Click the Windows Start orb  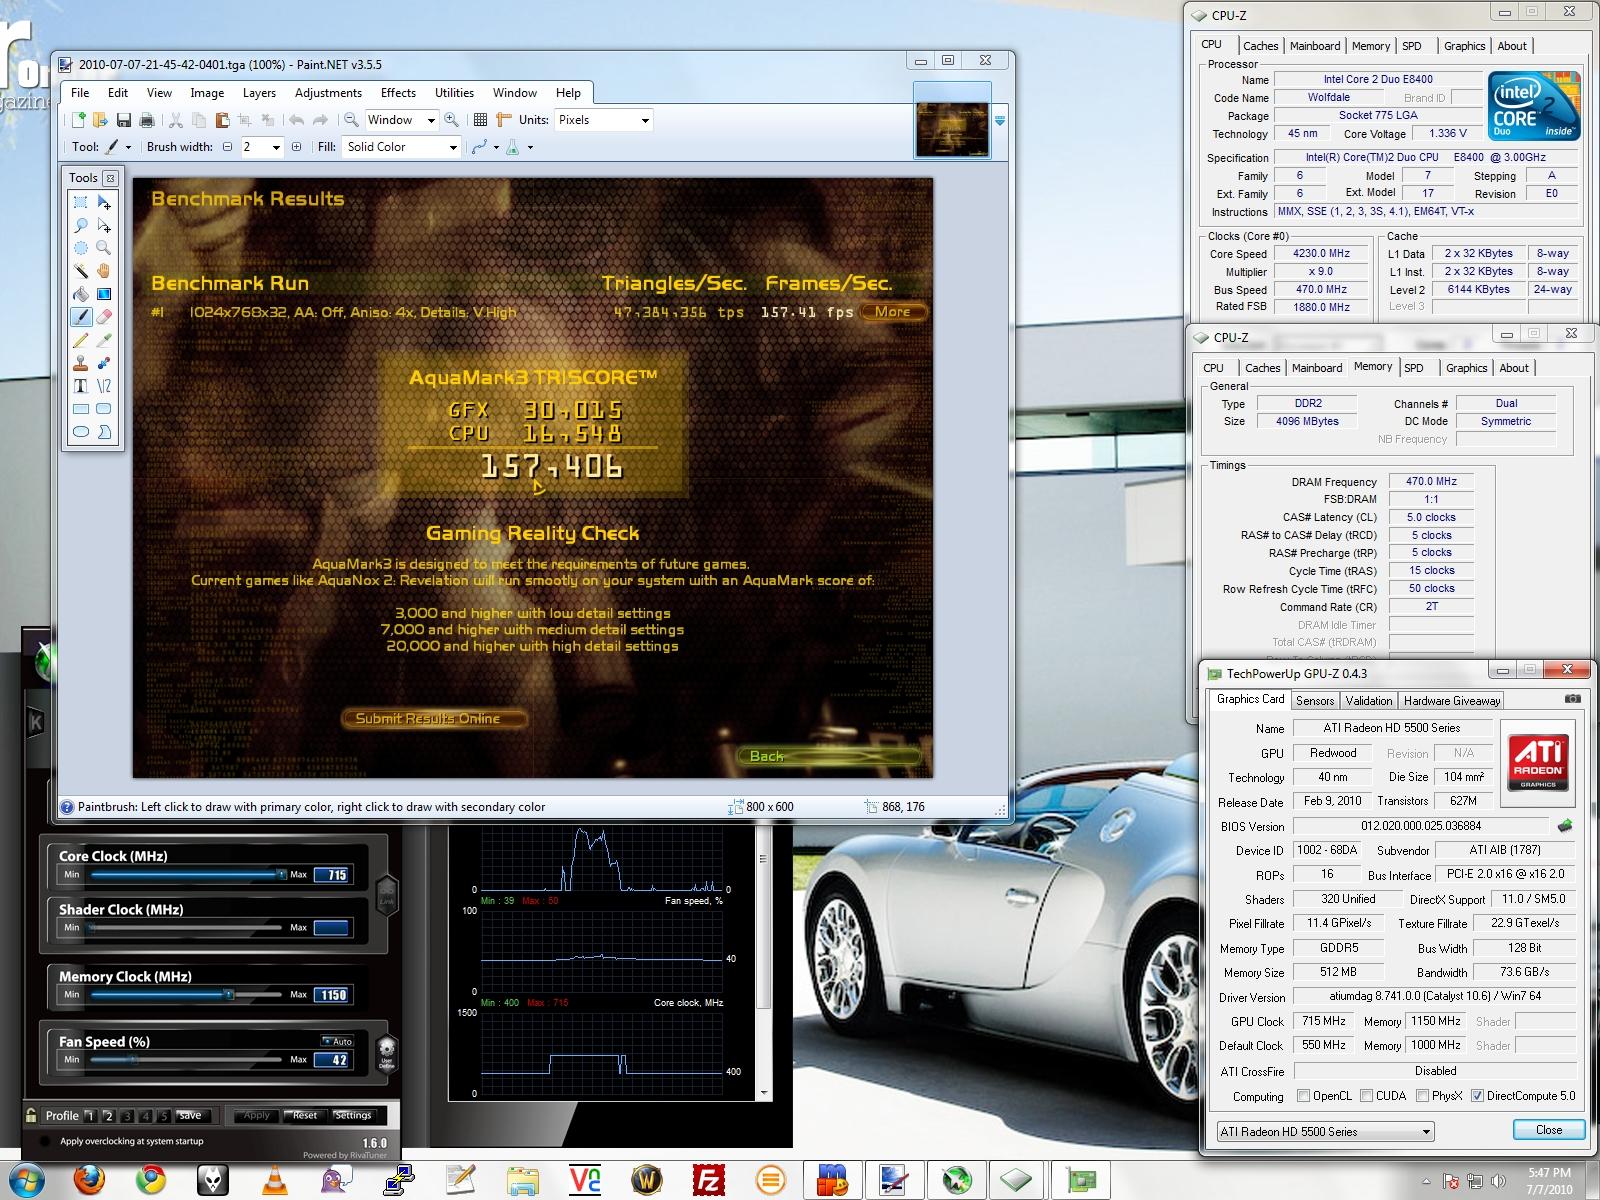click(x=27, y=1180)
